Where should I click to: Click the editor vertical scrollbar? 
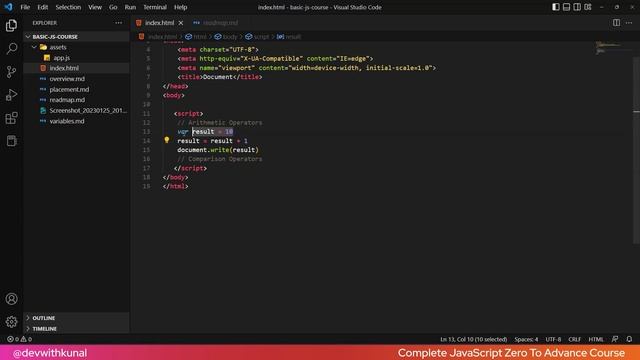coord(636,149)
